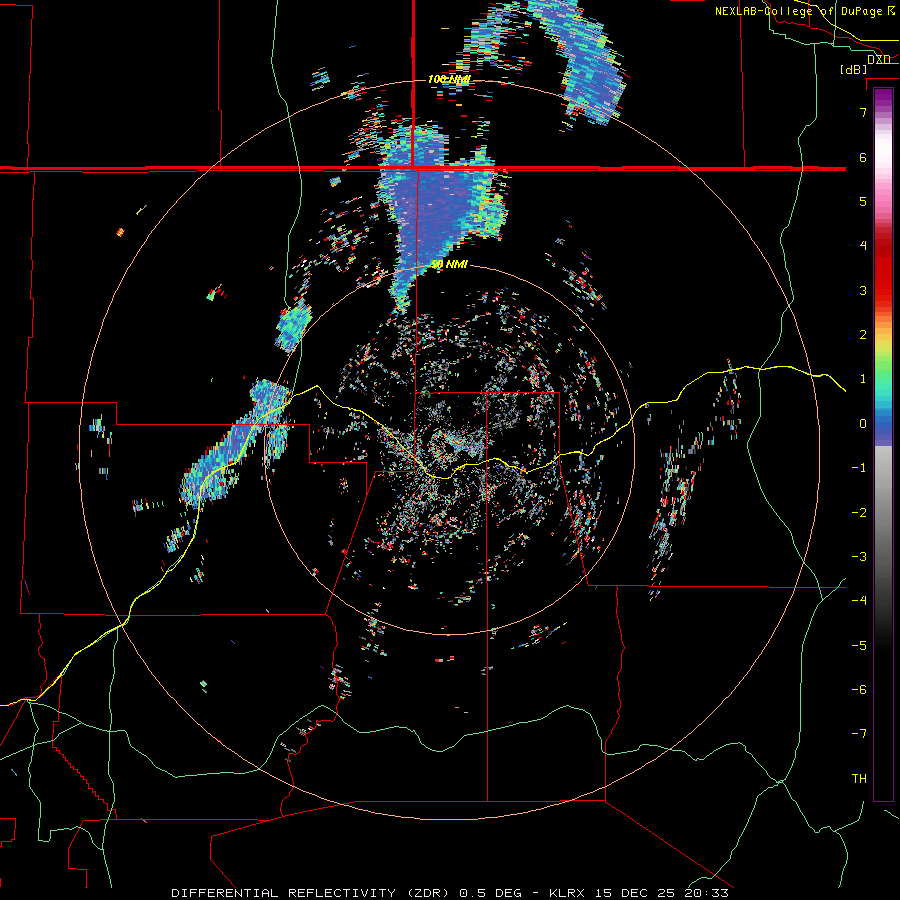The image size is (900, 900).
Task: Click the scale value -5
Action: (x=859, y=646)
